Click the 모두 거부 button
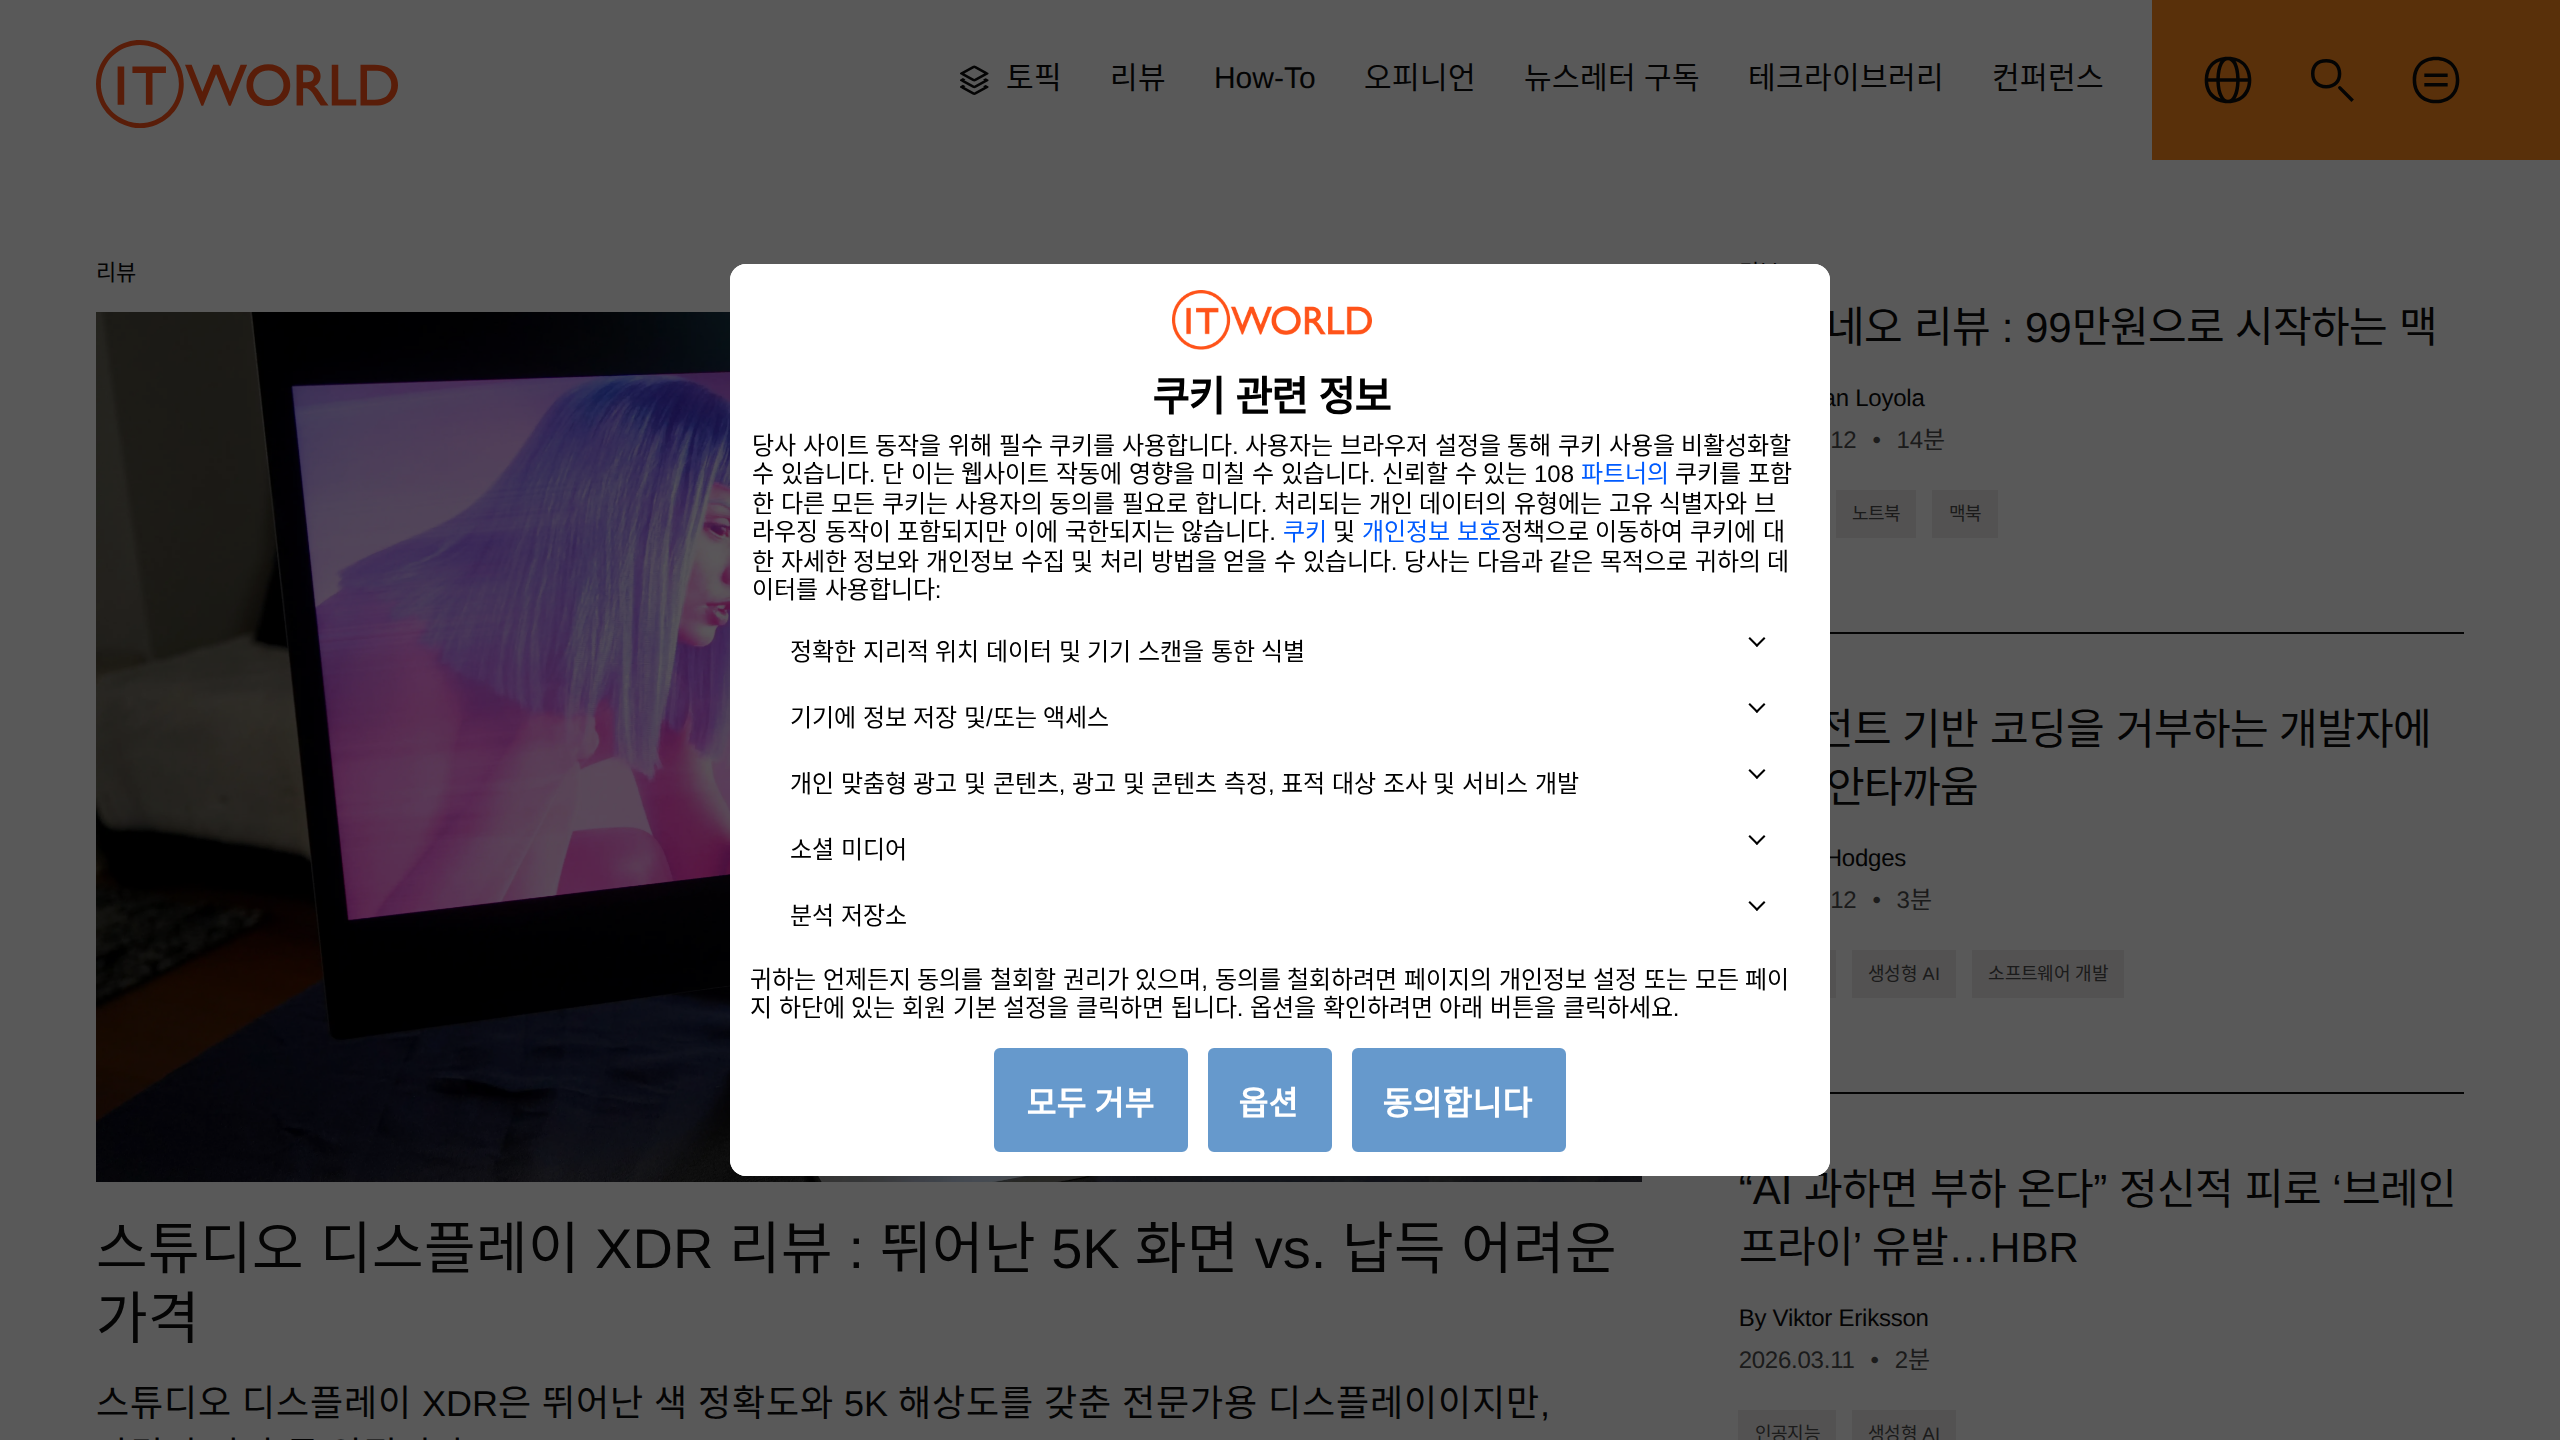Screen dimensions: 2560x1440 (x=1090, y=1099)
